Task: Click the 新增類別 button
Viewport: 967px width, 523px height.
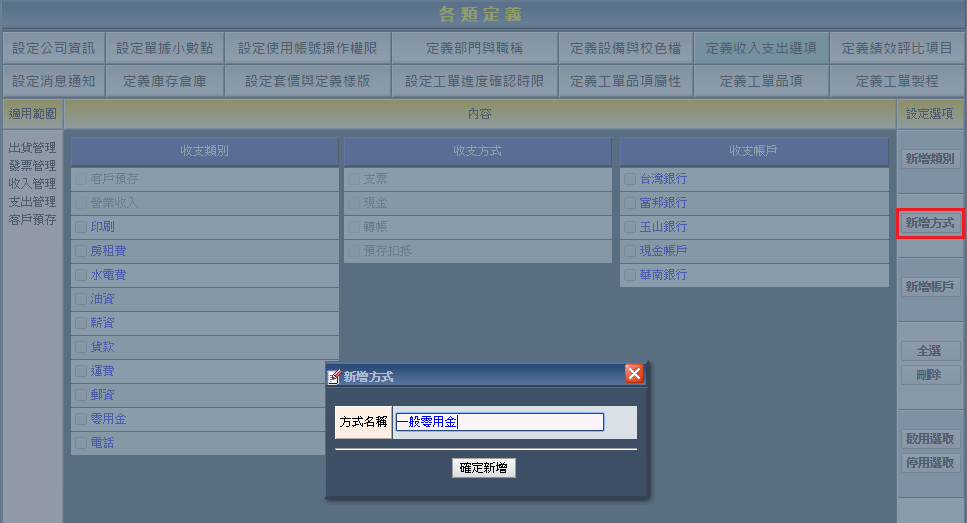Action: [x=930, y=158]
